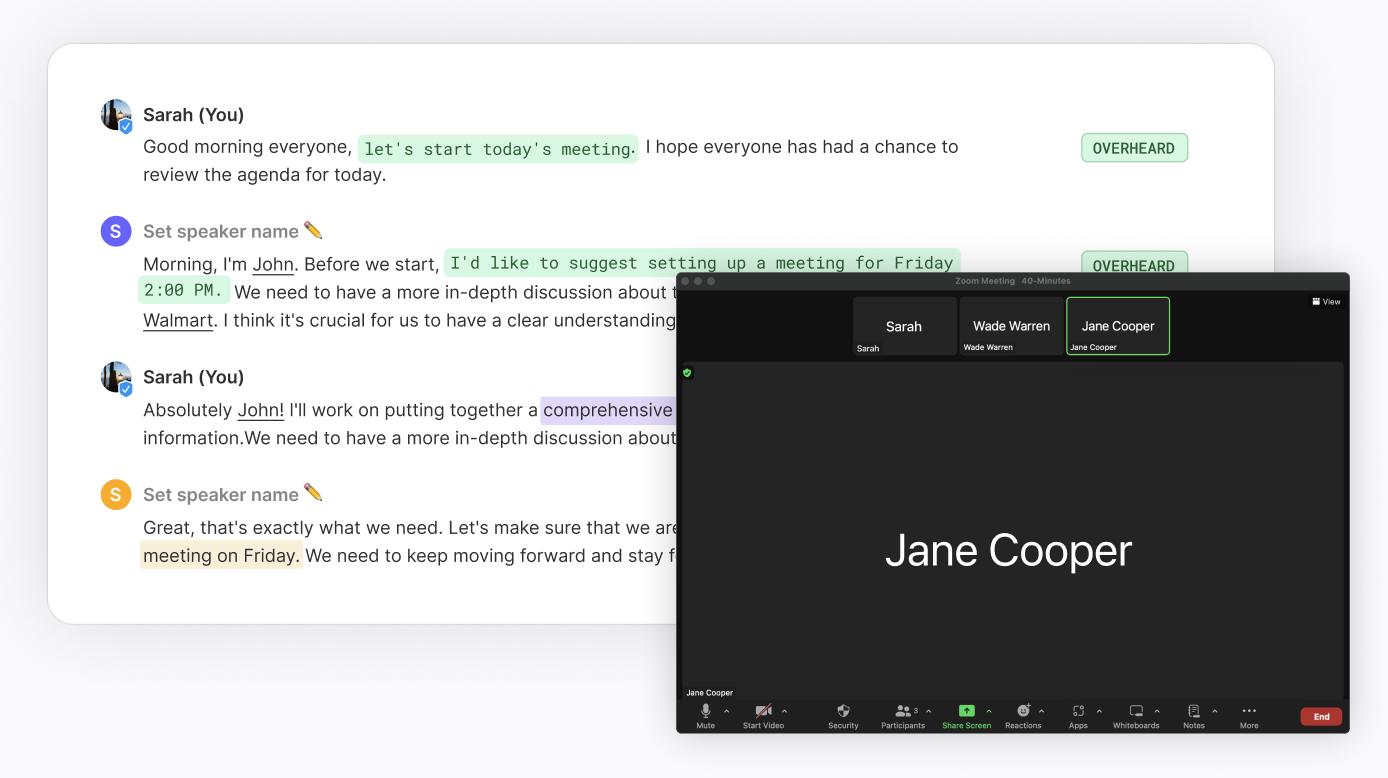Expand the arrow beside Reactions

[x=1041, y=711]
